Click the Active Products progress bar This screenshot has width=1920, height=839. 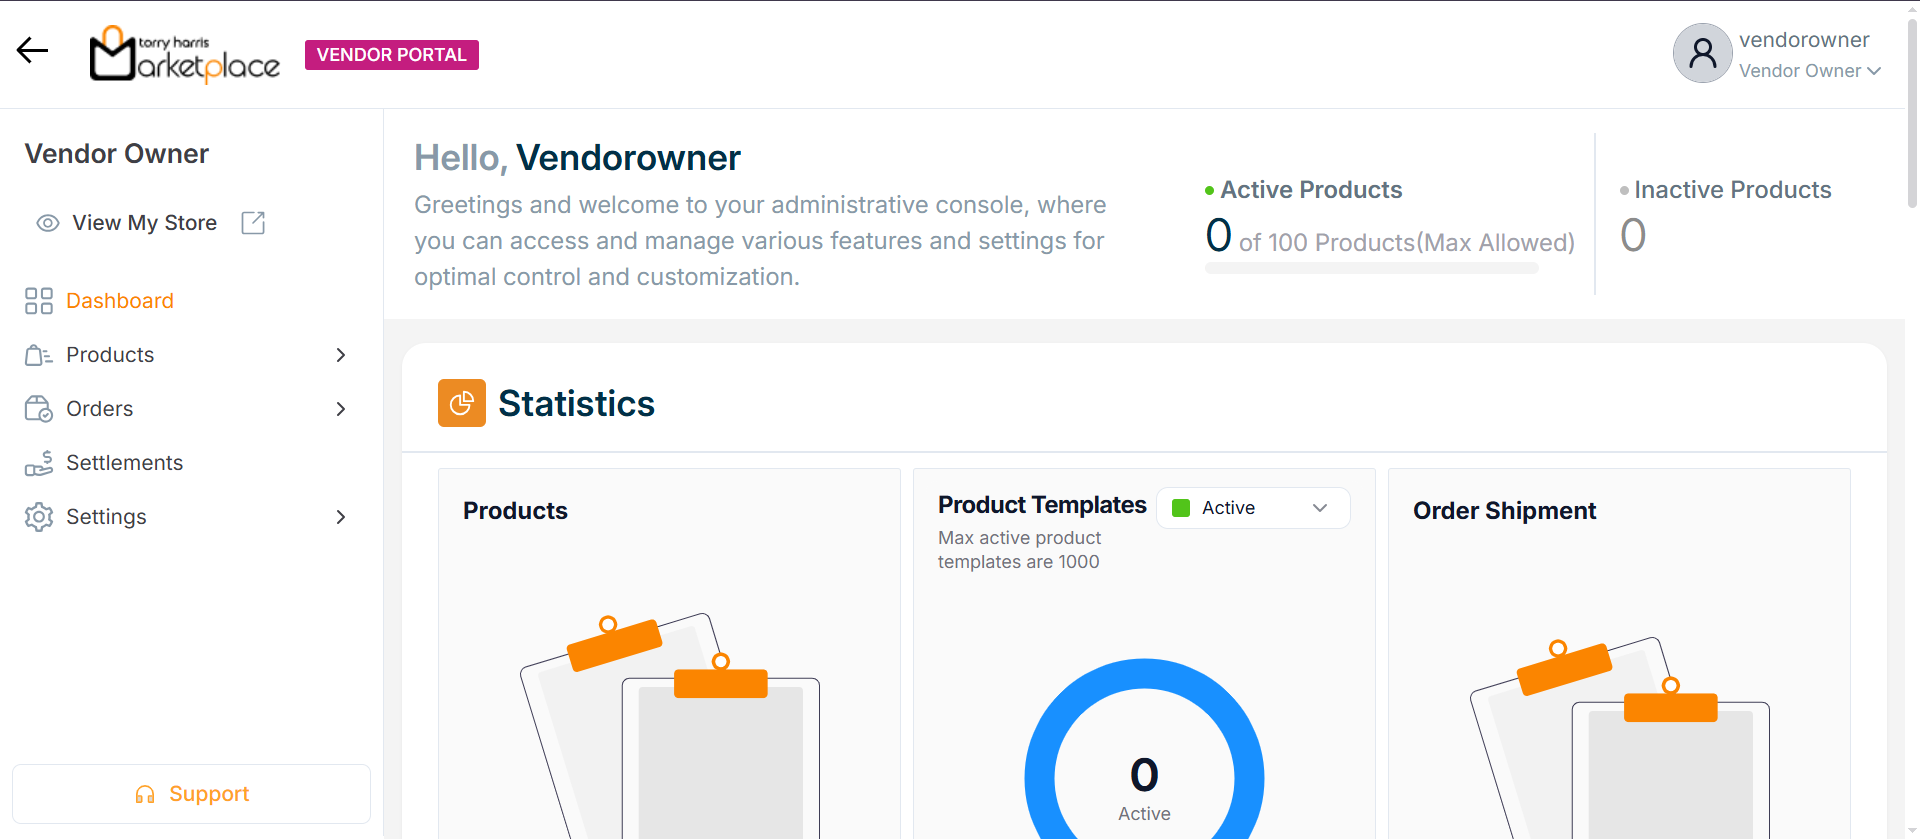tap(1371, 268)
